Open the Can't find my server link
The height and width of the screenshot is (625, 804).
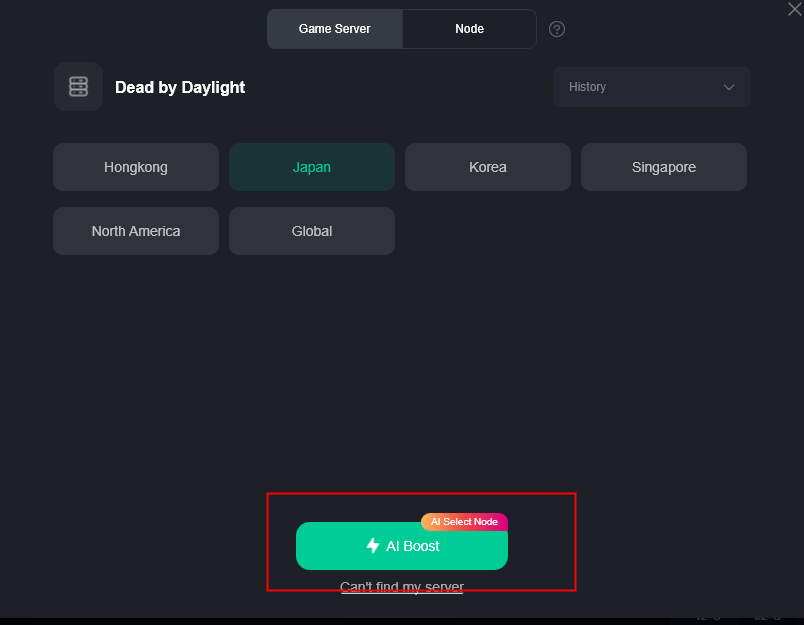(401, 587)
